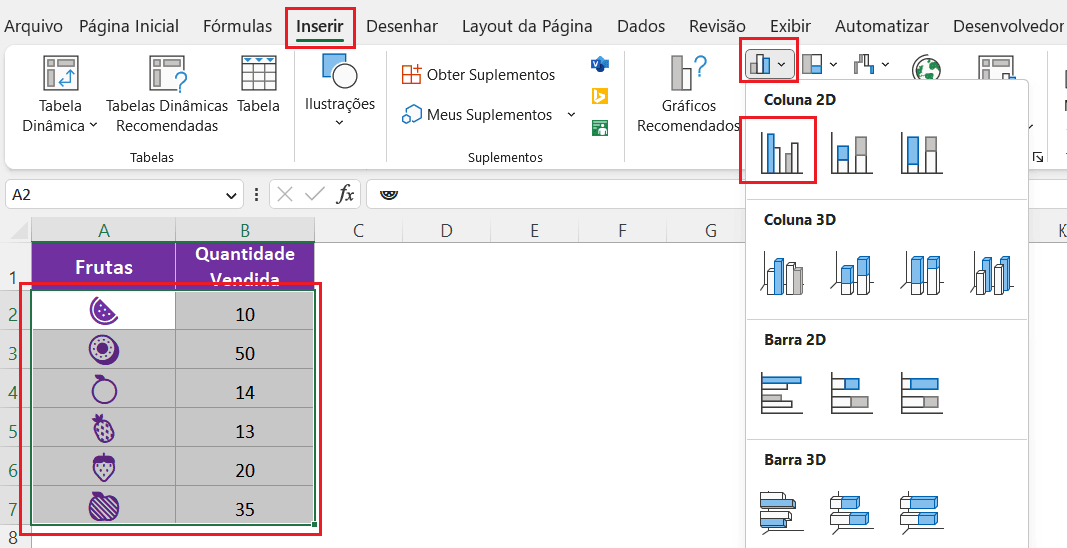Viewport: 1067px width, 548px height.
Task: Select the 2D clustered column chart
Action: [x=778, y=151]
